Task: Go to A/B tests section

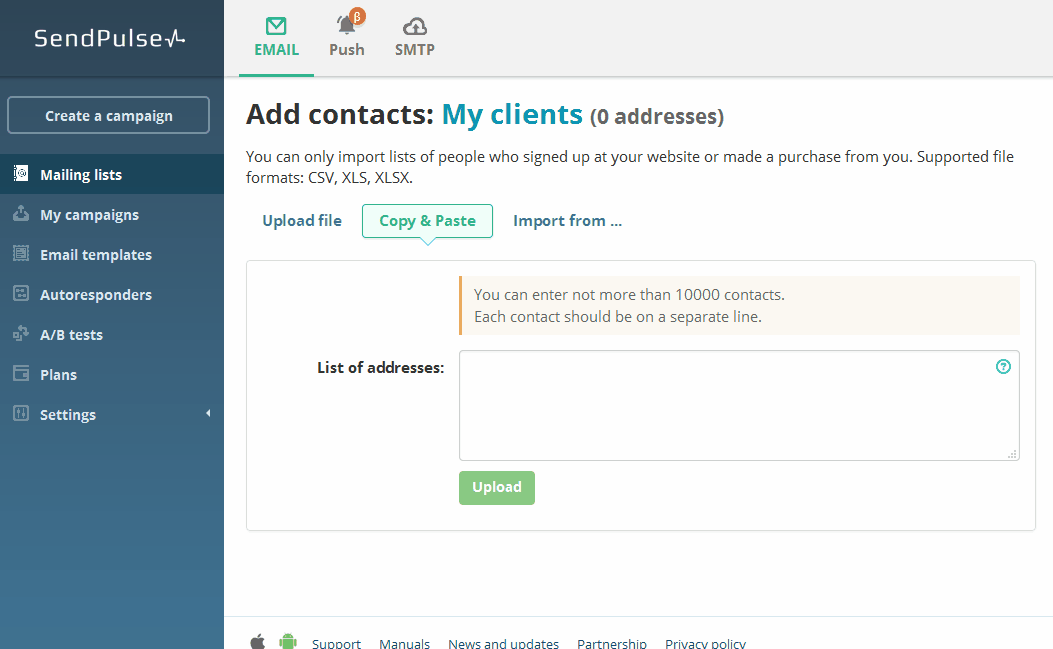Action: [x=71, y=335]
